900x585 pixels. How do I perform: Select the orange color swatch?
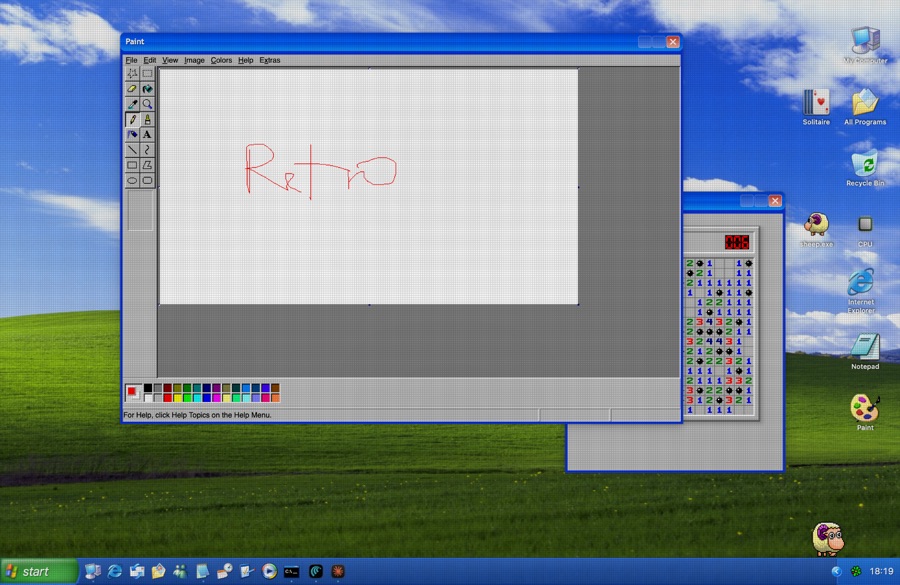point(275,398)
